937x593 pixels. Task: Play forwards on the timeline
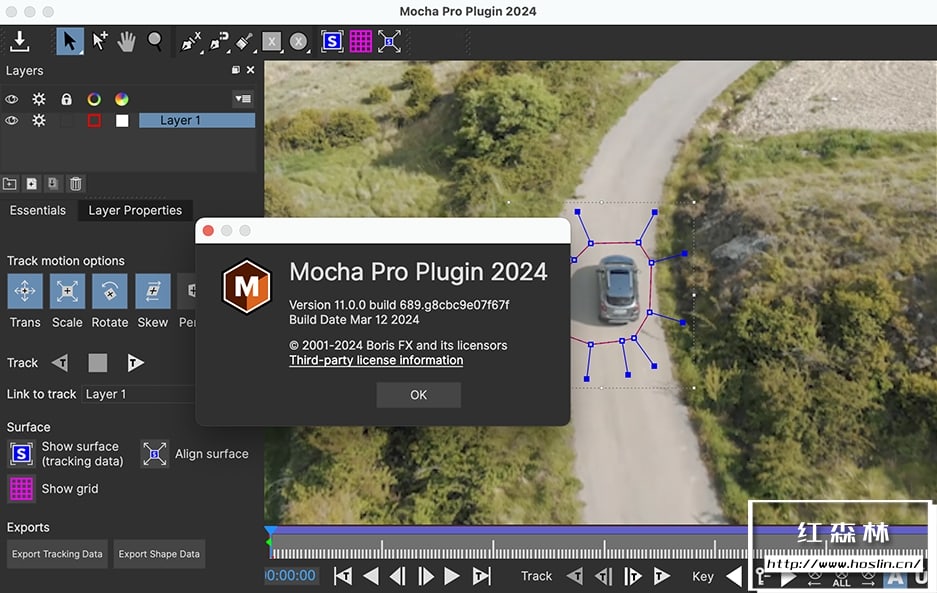click(x=452, y=576)
